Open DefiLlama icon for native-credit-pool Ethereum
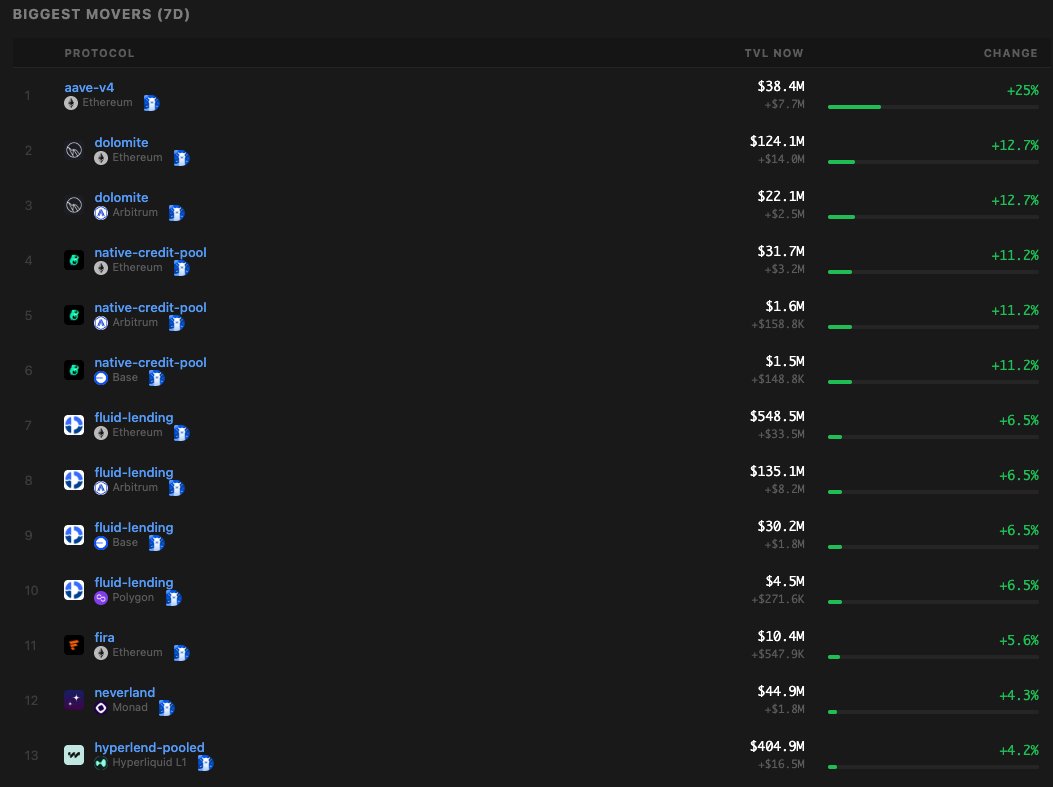 (181, 268)
